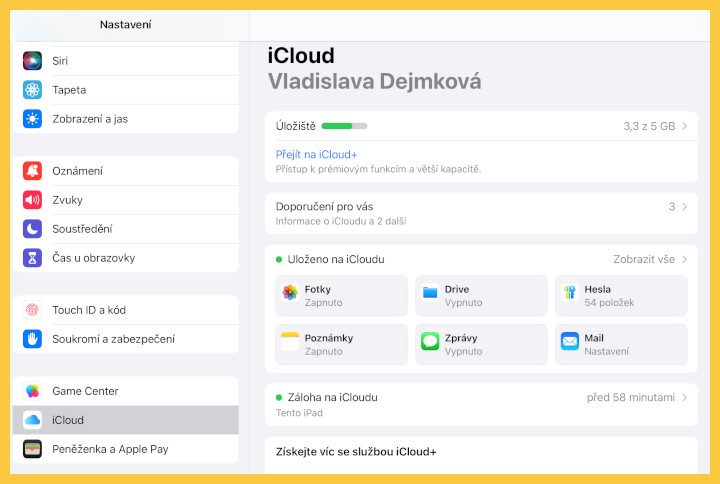
Task: Open Čas u obrazovky hourglass icon
Action: pos(33,258)
